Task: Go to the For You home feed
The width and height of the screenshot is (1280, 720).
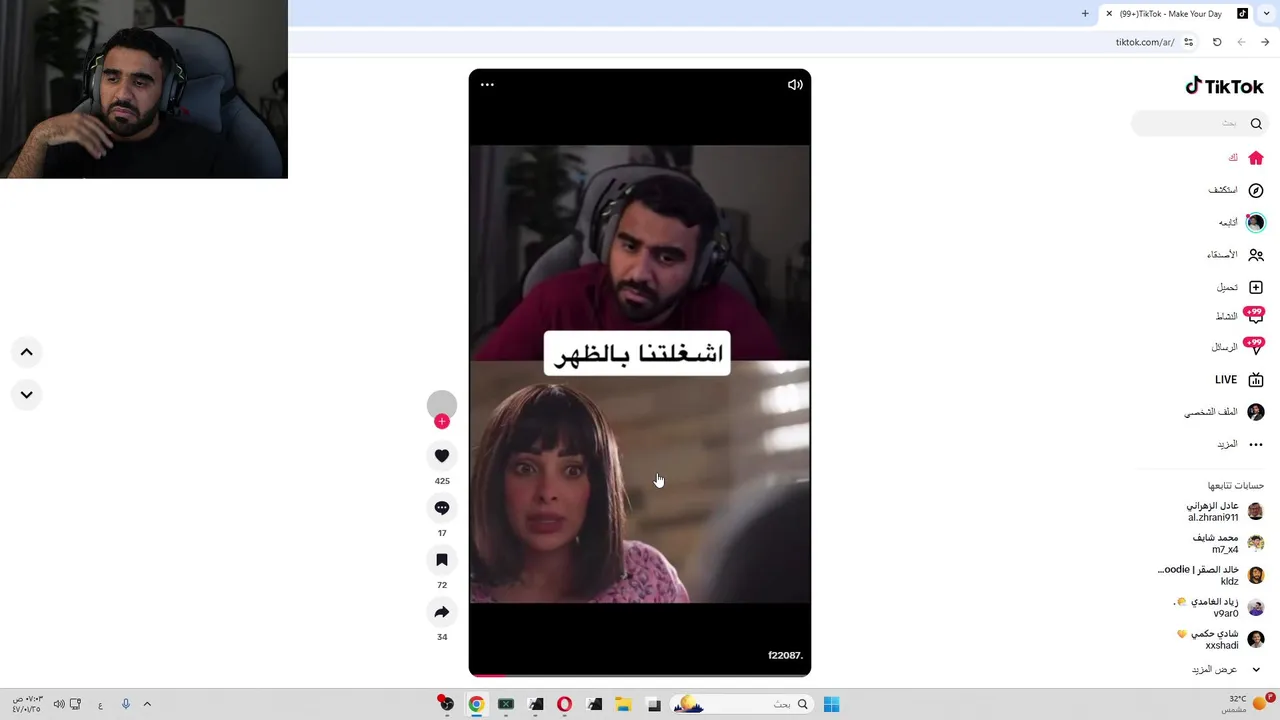Action: tap(1246, 158)
